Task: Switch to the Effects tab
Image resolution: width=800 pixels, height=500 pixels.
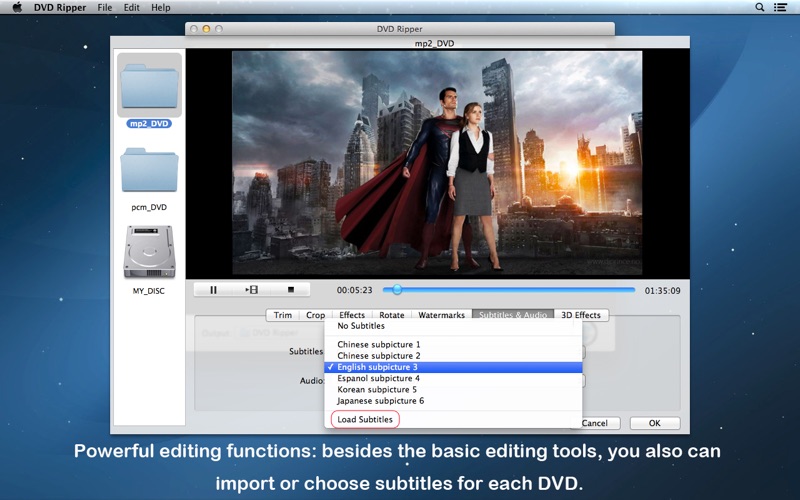Action: [x=352, y=315]
